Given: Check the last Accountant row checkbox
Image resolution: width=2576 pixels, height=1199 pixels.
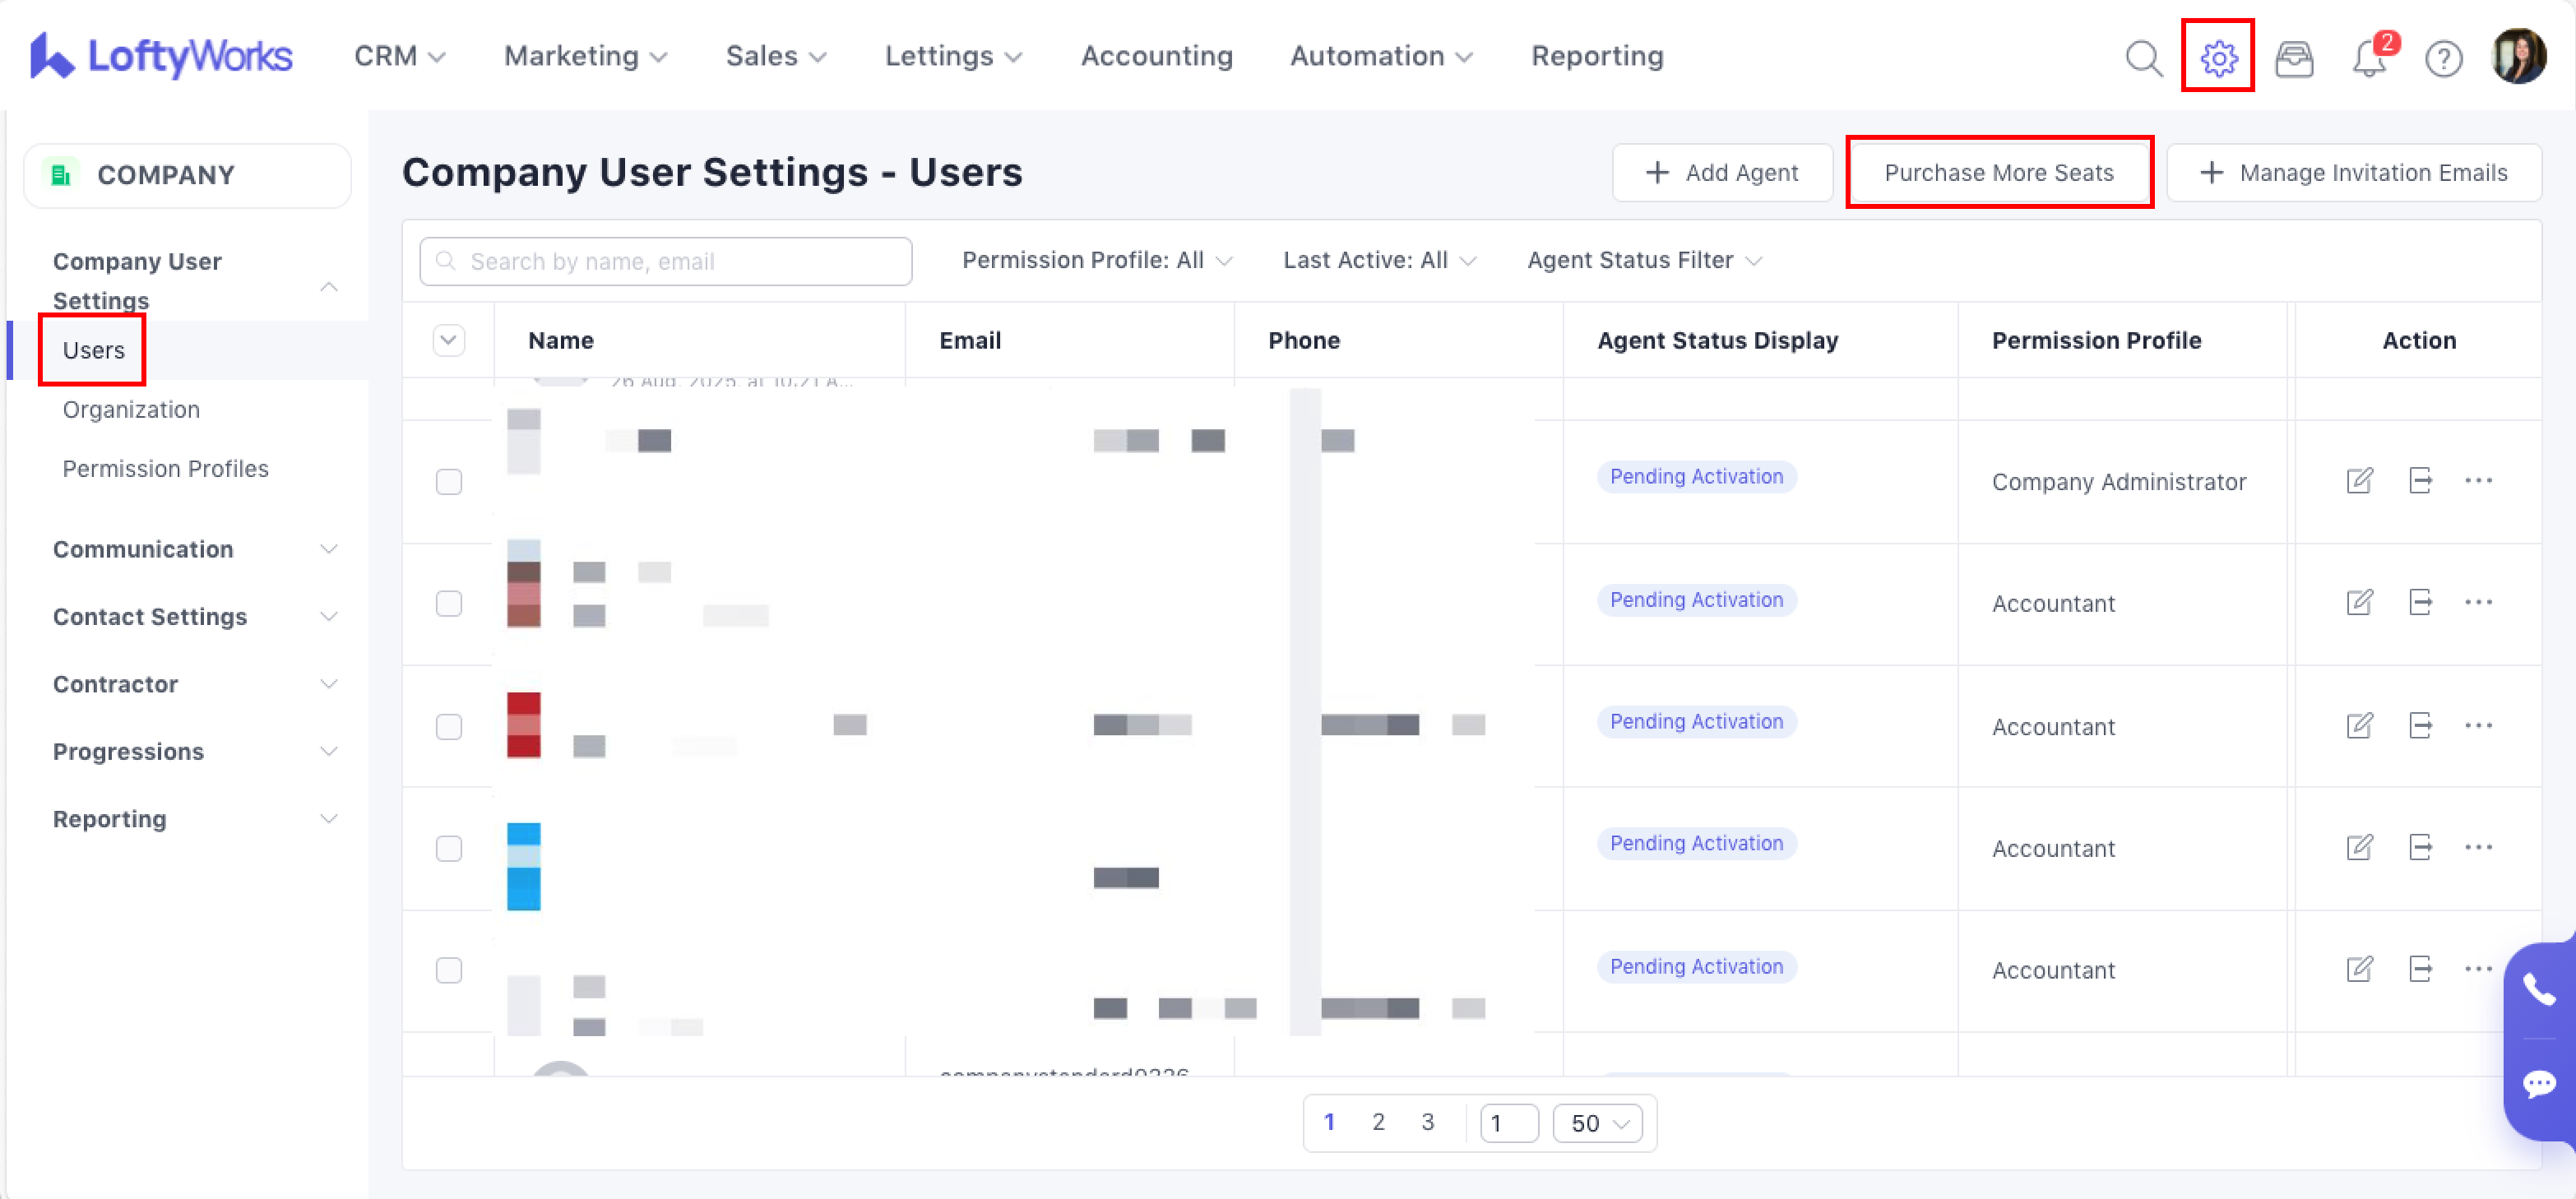Looking at the screenshot, I should click(449, 970).
